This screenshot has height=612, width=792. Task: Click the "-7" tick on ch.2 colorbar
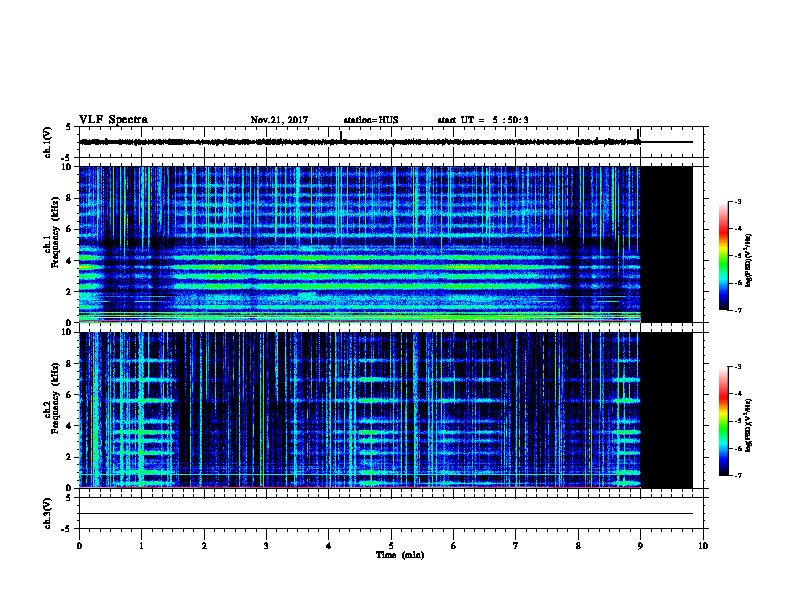click(737, 475)
